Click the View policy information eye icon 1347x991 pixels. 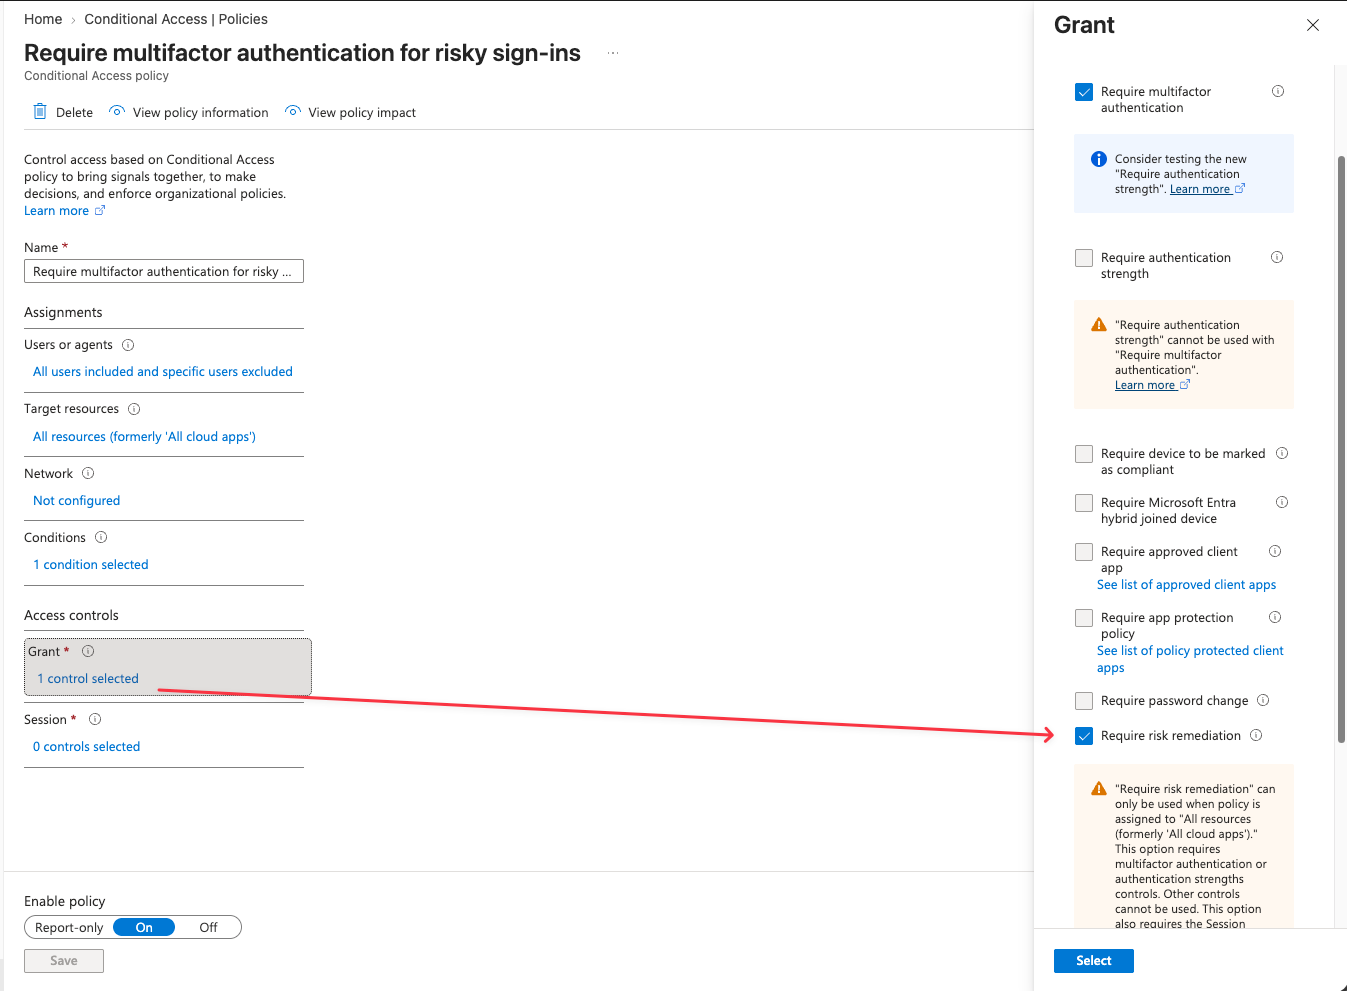pyautogui.click(x=117, y=111)
